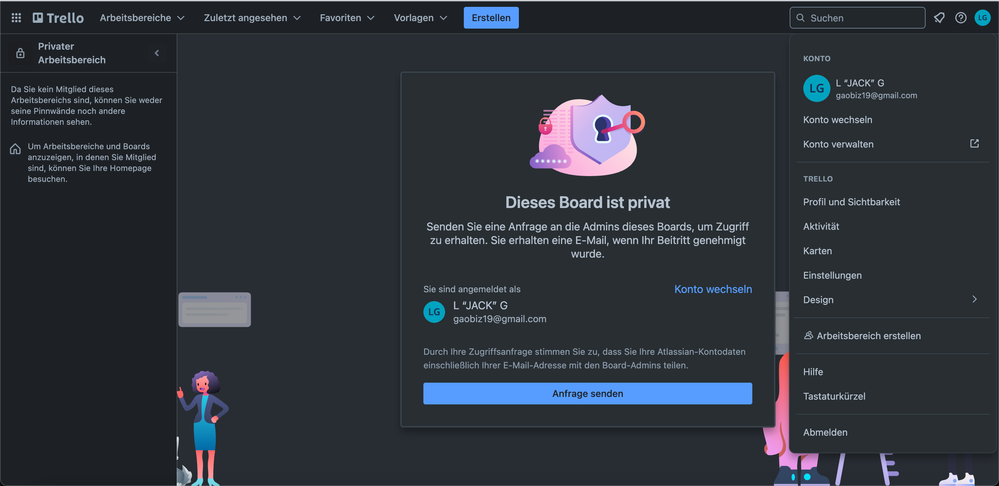This screenshot has width=999, height=486.
Task: Click the magnifier icon in the search box
Action: [801, 18]
